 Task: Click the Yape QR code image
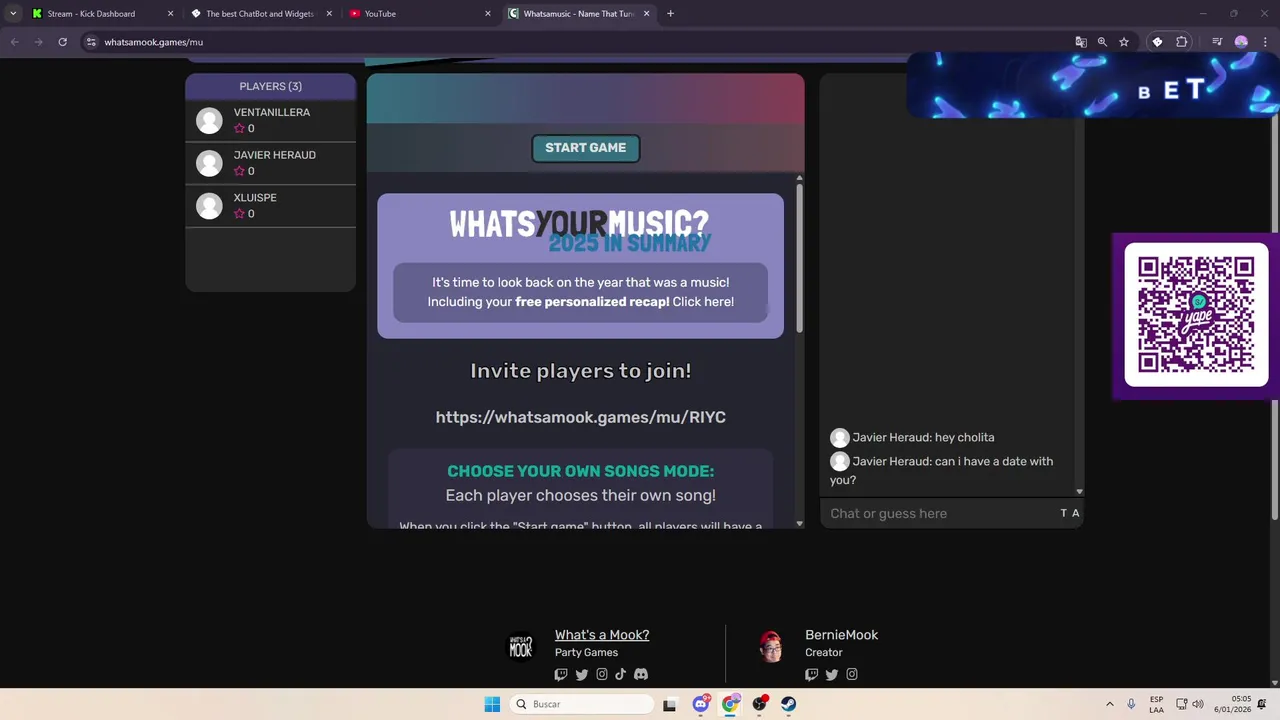[1196, 315]
